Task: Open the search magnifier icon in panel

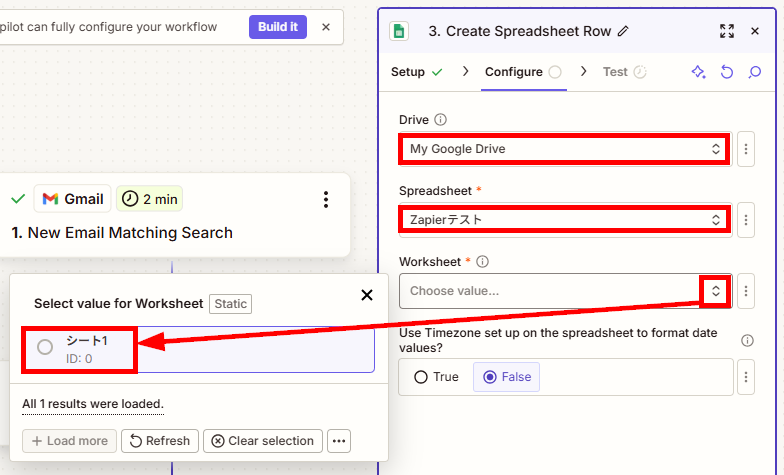Action: [x=754, y=72]
